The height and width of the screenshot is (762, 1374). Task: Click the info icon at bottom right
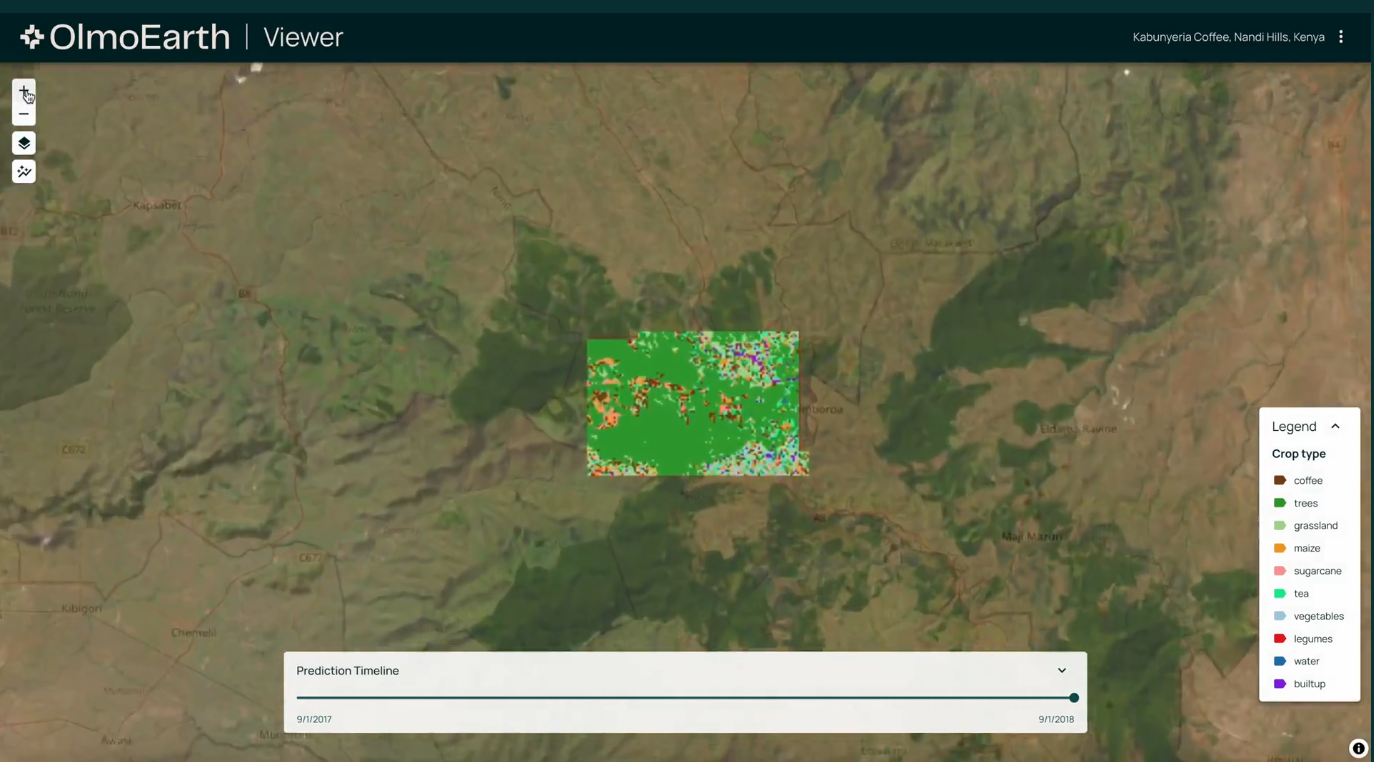[1358, 748]
